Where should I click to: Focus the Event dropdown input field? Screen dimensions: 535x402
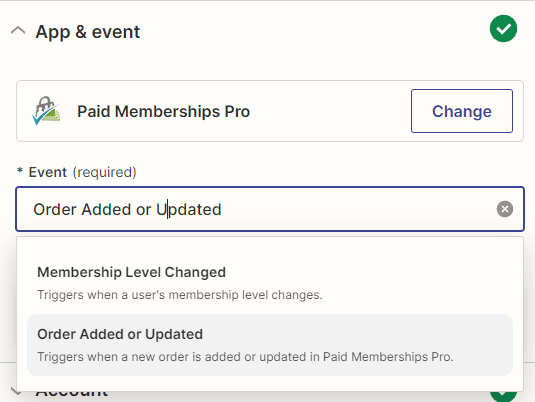point(270,209)
